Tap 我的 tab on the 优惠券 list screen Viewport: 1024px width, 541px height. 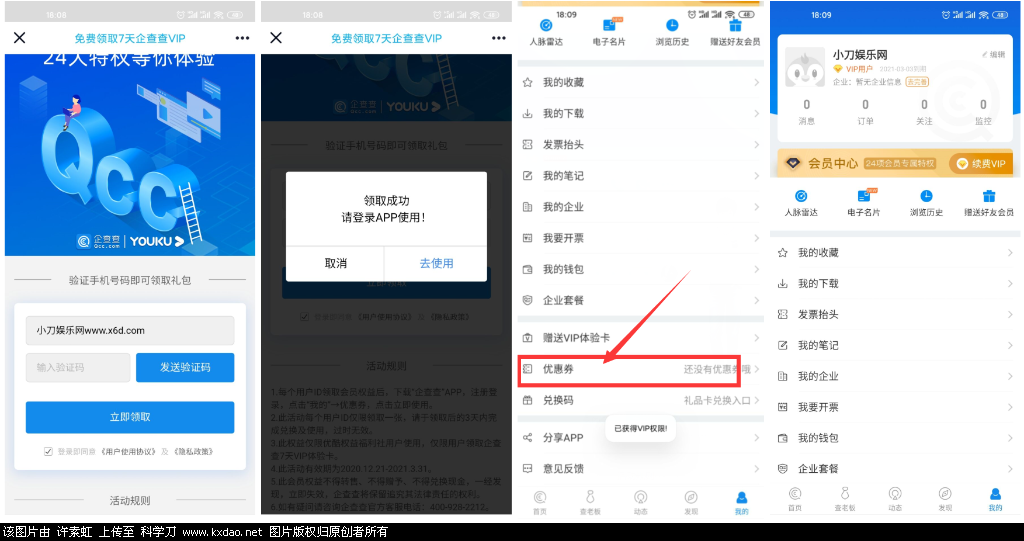point(741,501)
